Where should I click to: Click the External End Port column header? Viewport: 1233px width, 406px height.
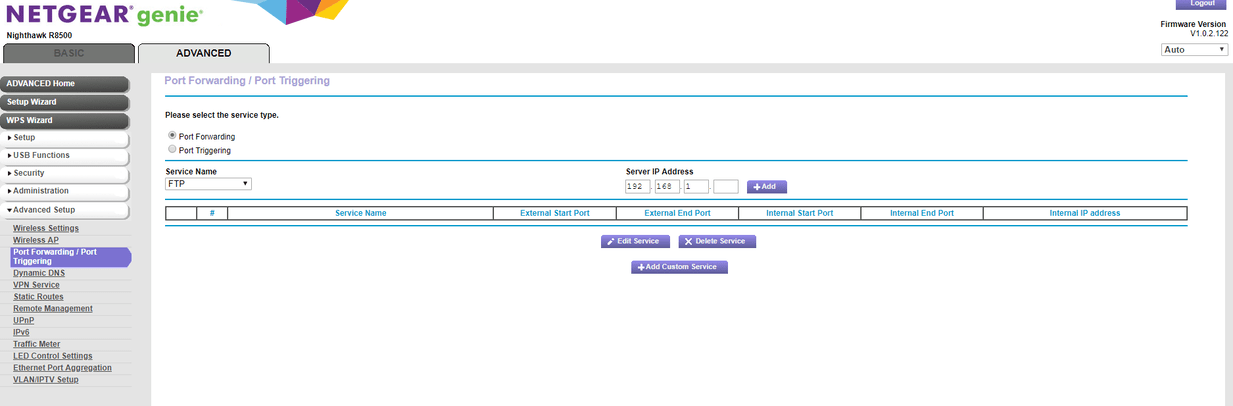[677, 213]
